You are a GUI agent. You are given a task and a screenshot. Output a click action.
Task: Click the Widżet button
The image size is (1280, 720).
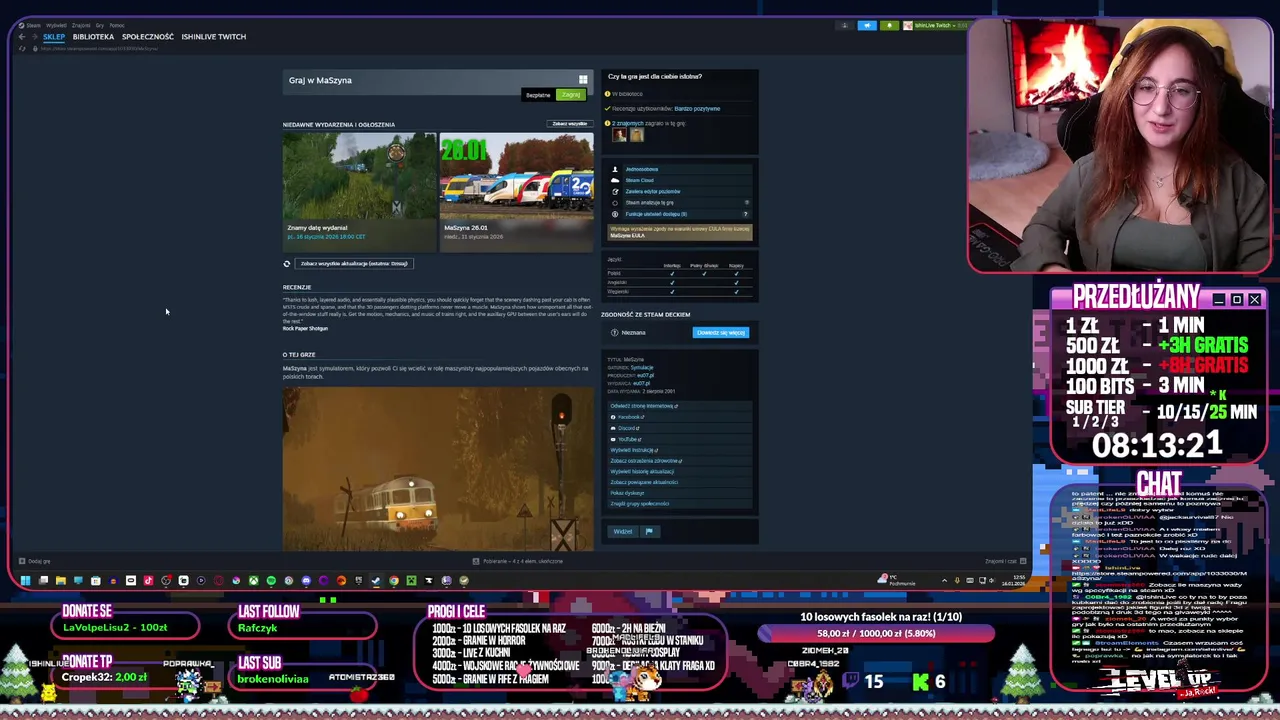coord(622,532)
